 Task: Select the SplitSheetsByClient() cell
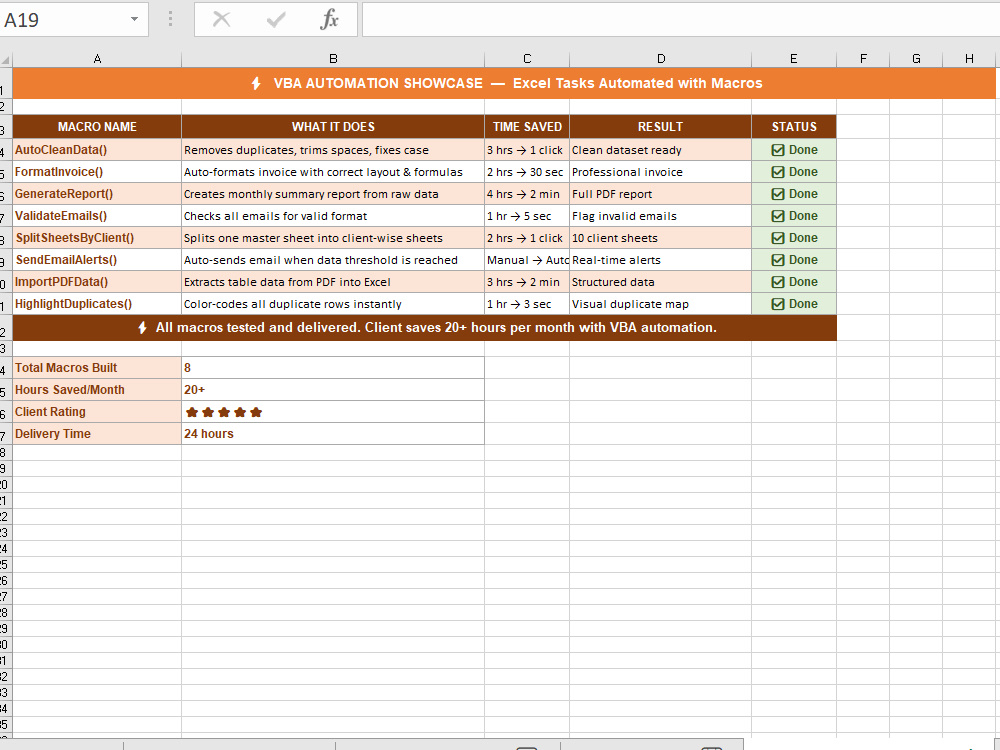[x=97, y=238]
